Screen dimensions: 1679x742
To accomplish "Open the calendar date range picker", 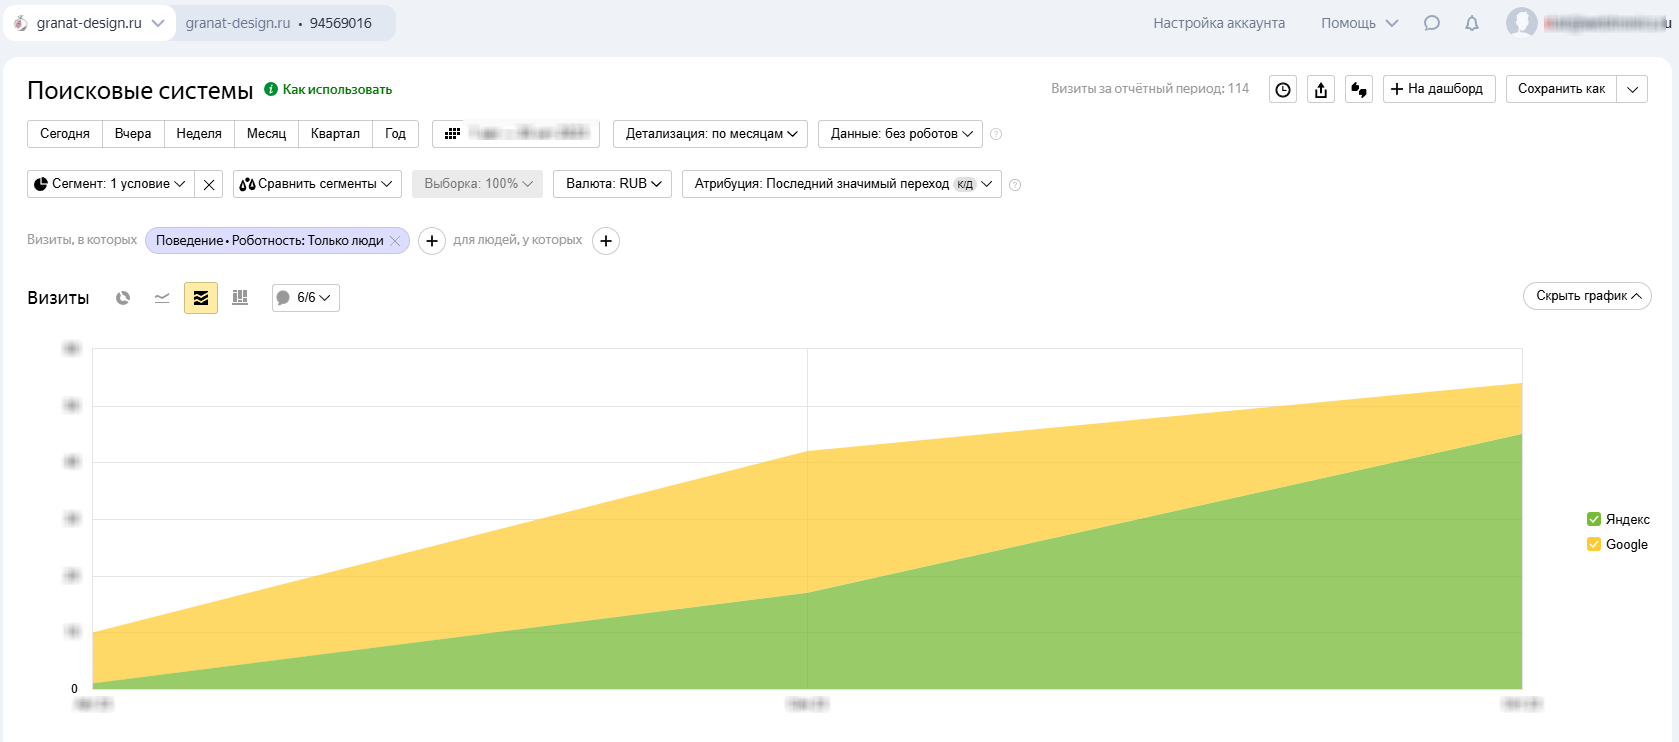I will pyautogui.click(x=516, y=134).
